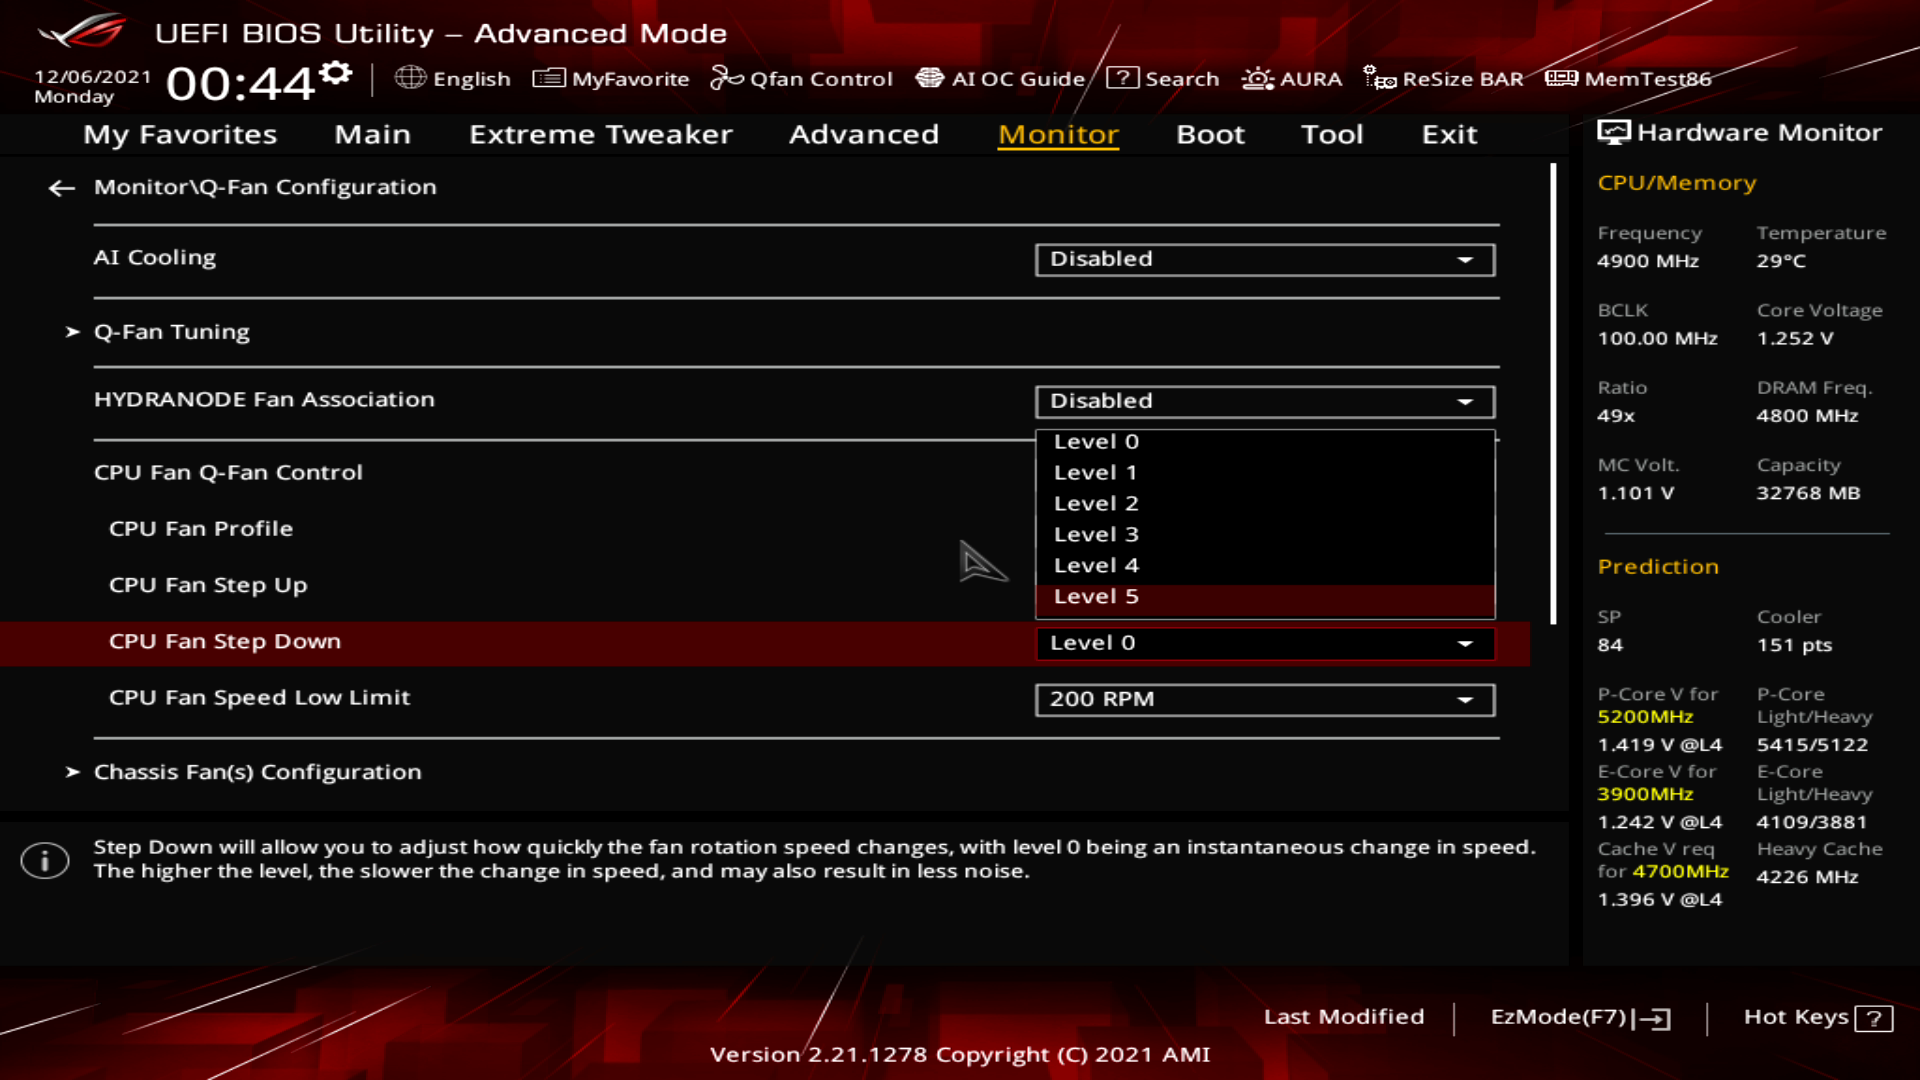The height and width of the screenshot is (1080, 1920).
Task: Click the Search question mark icon
Action: (1122, 78)
